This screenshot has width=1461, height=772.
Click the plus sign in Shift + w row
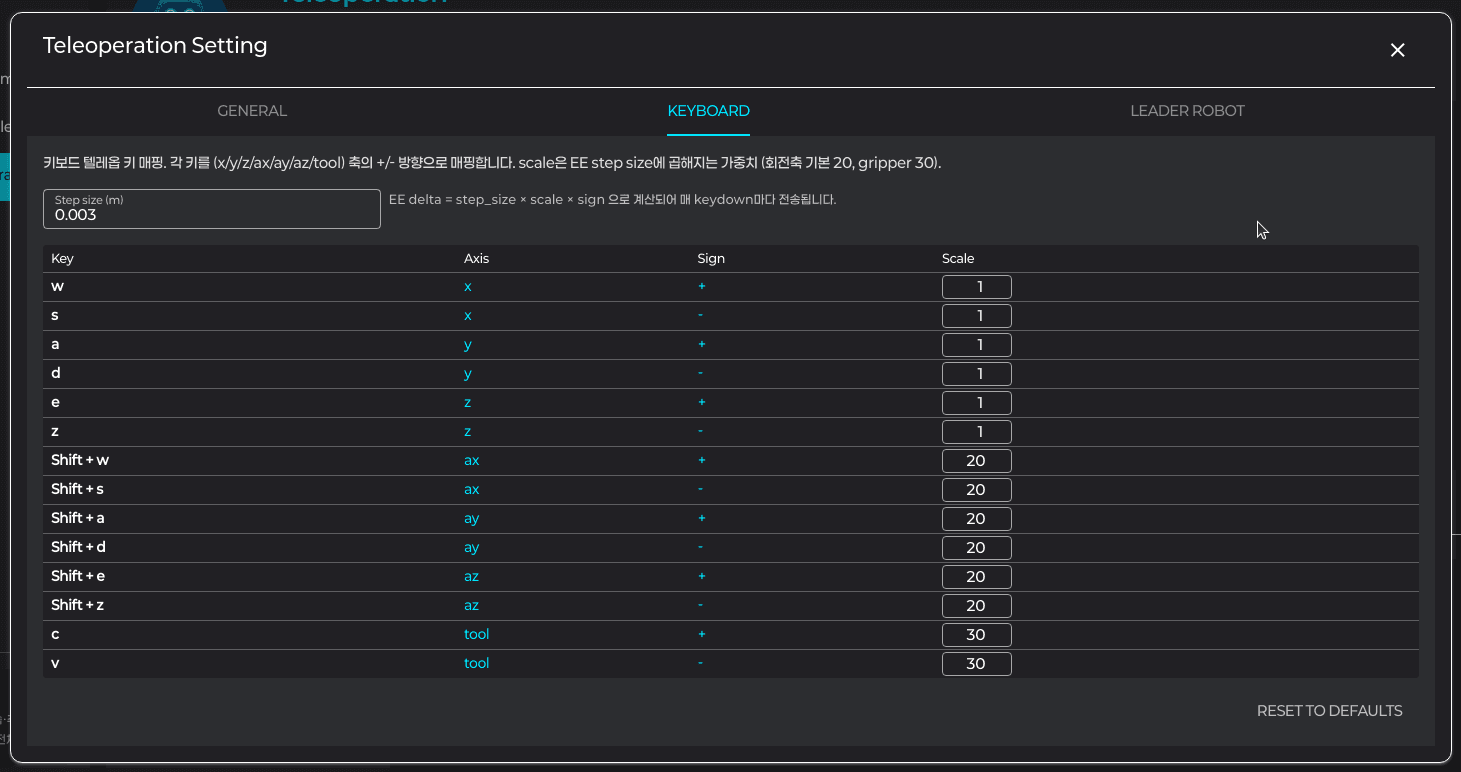pos(701,461)
